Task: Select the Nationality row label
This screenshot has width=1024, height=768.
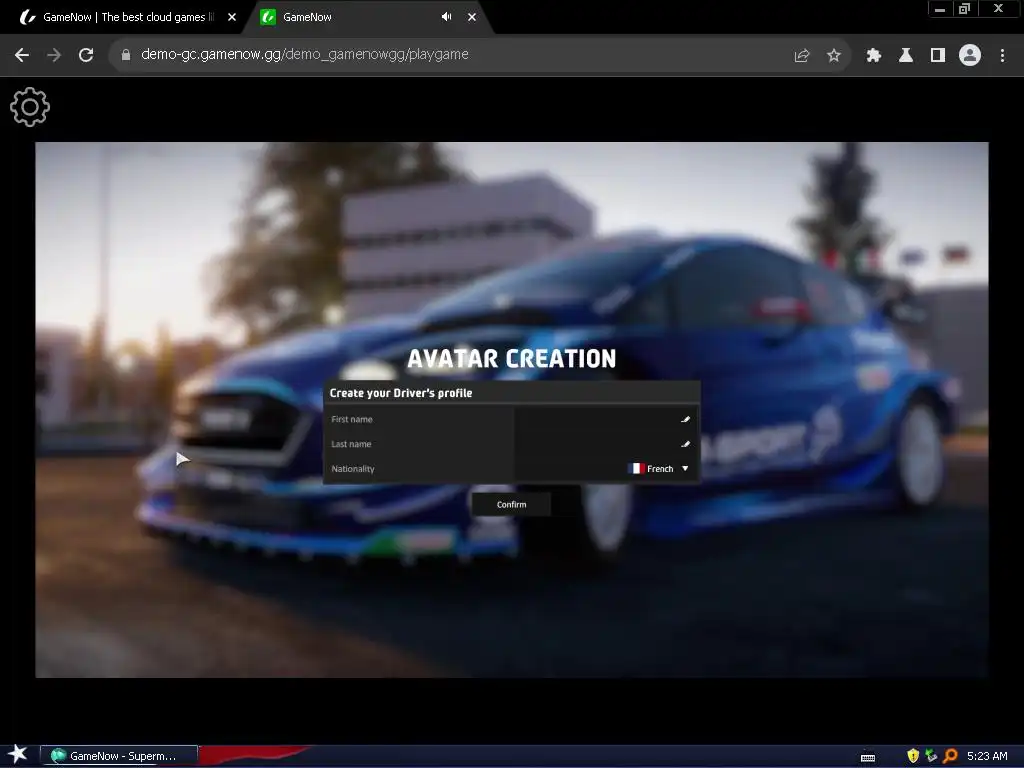Action: tap(353, 469)
